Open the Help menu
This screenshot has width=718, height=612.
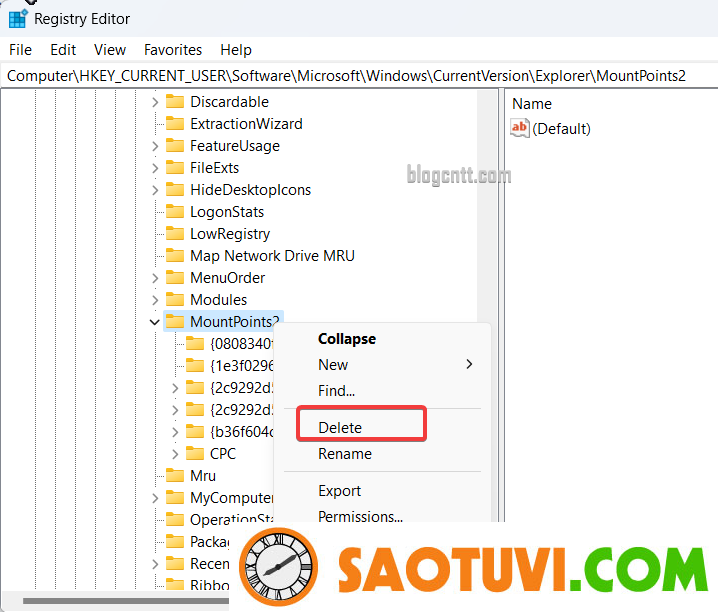pyautogui.click(x=236, y=49)
